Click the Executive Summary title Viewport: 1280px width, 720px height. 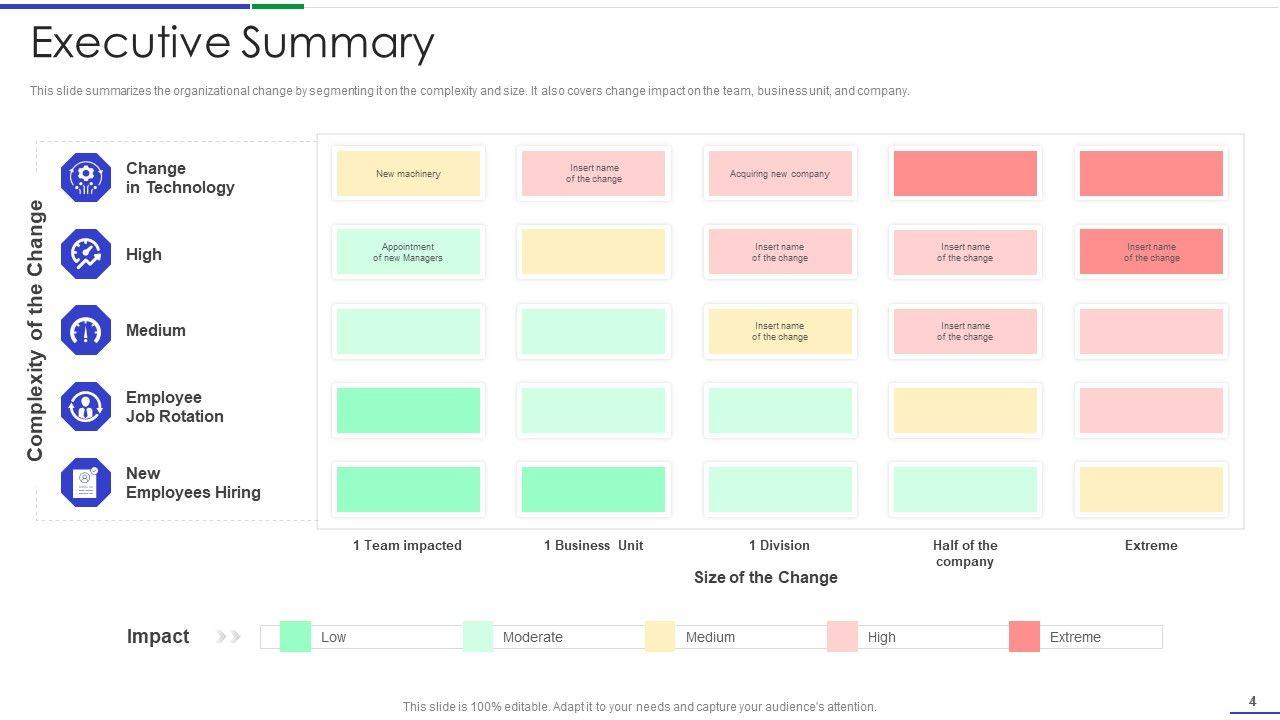233,43
